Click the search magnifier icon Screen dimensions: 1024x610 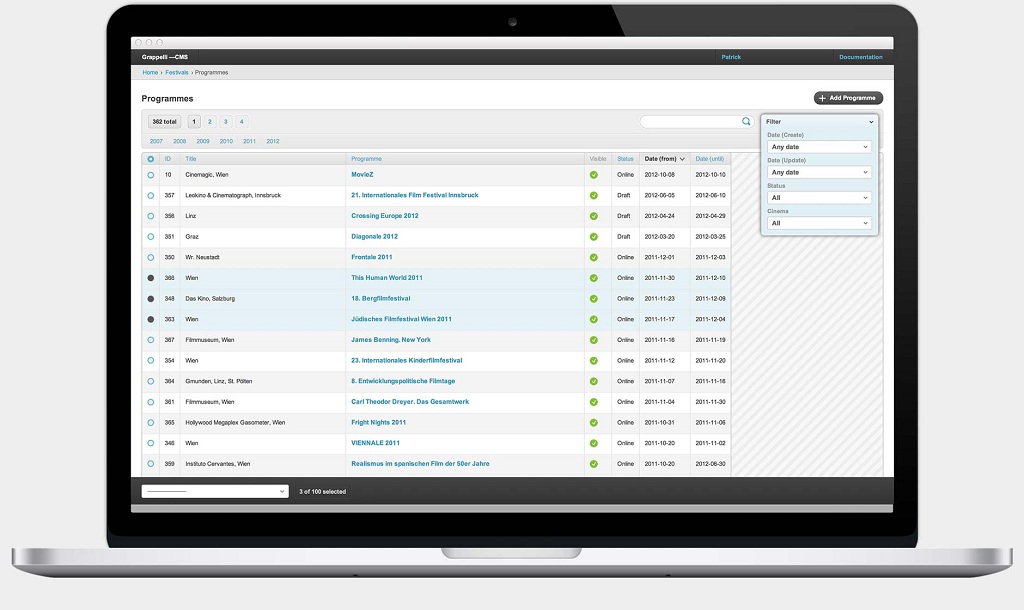tap(746, 121)
